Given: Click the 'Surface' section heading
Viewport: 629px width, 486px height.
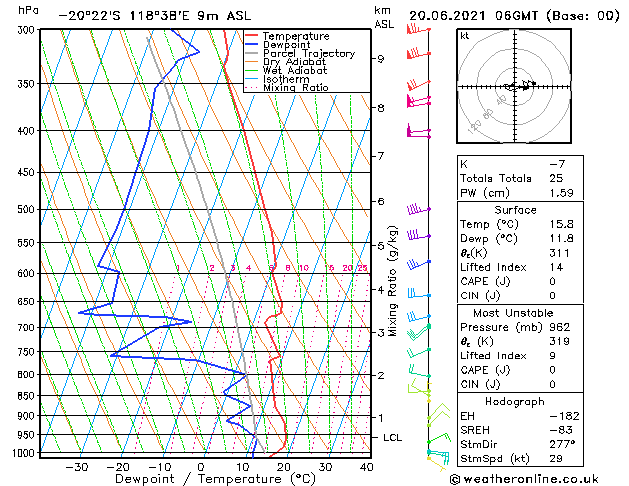Looking at the screenshot, I should 515,210.
